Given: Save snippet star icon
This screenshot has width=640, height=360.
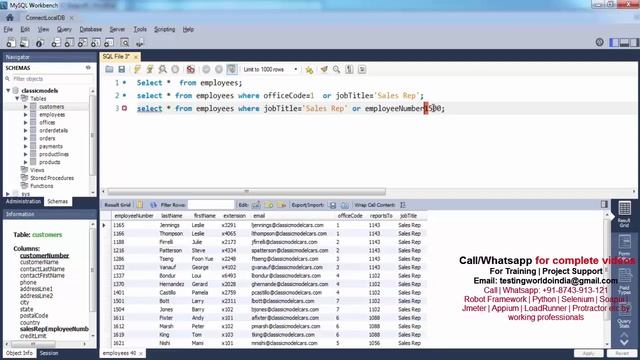Looking at the screenshot, I should [x=309, y=70].
